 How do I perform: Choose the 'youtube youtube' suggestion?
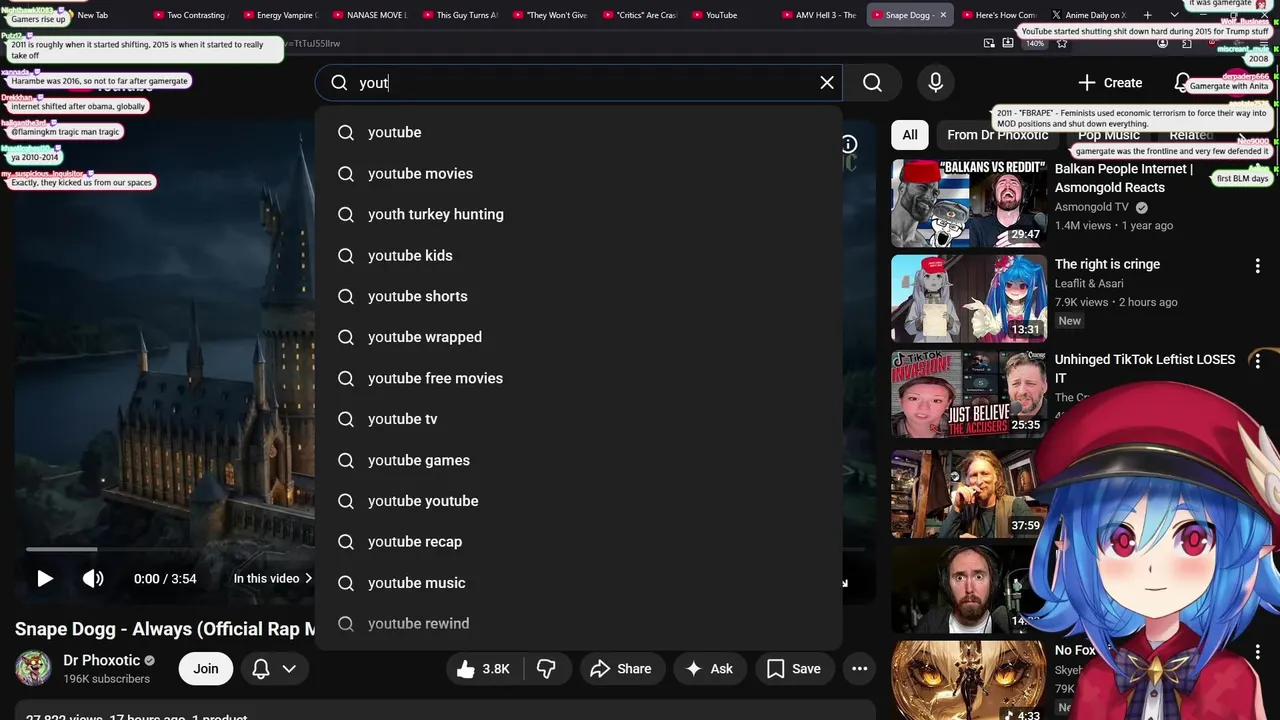(x=578, y=501)
